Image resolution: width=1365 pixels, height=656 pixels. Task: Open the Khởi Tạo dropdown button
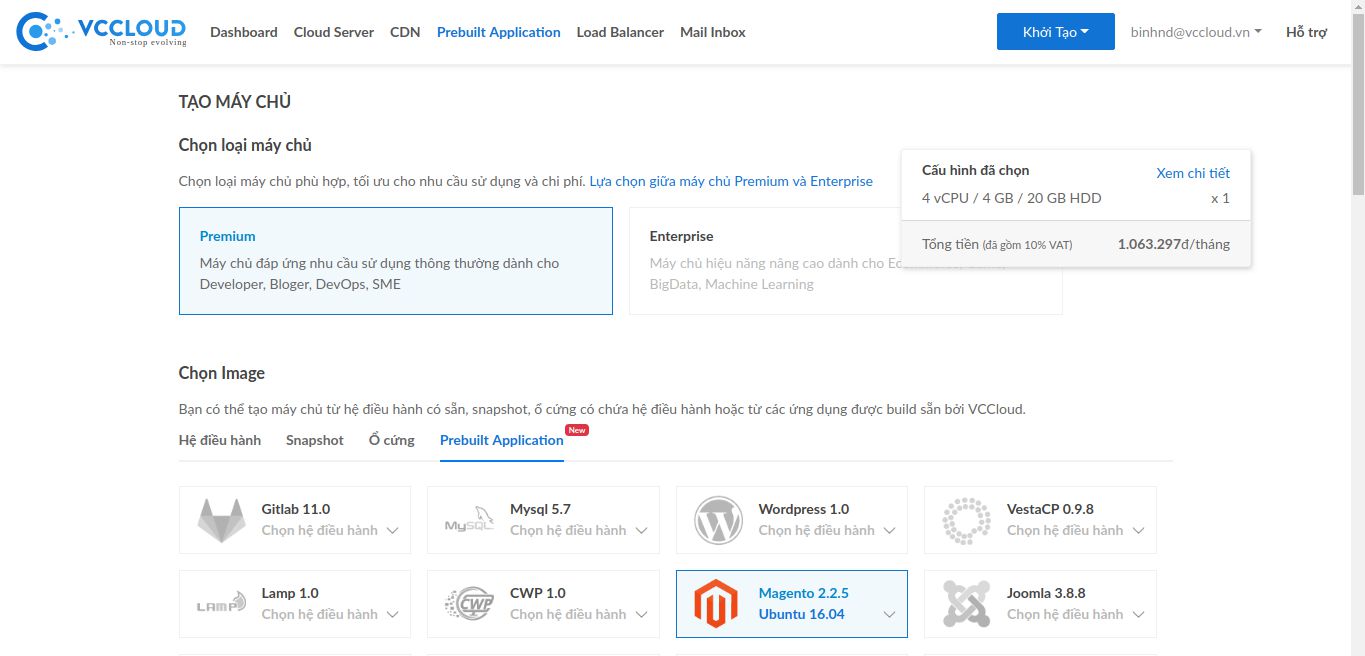[x=1055, y=32]
